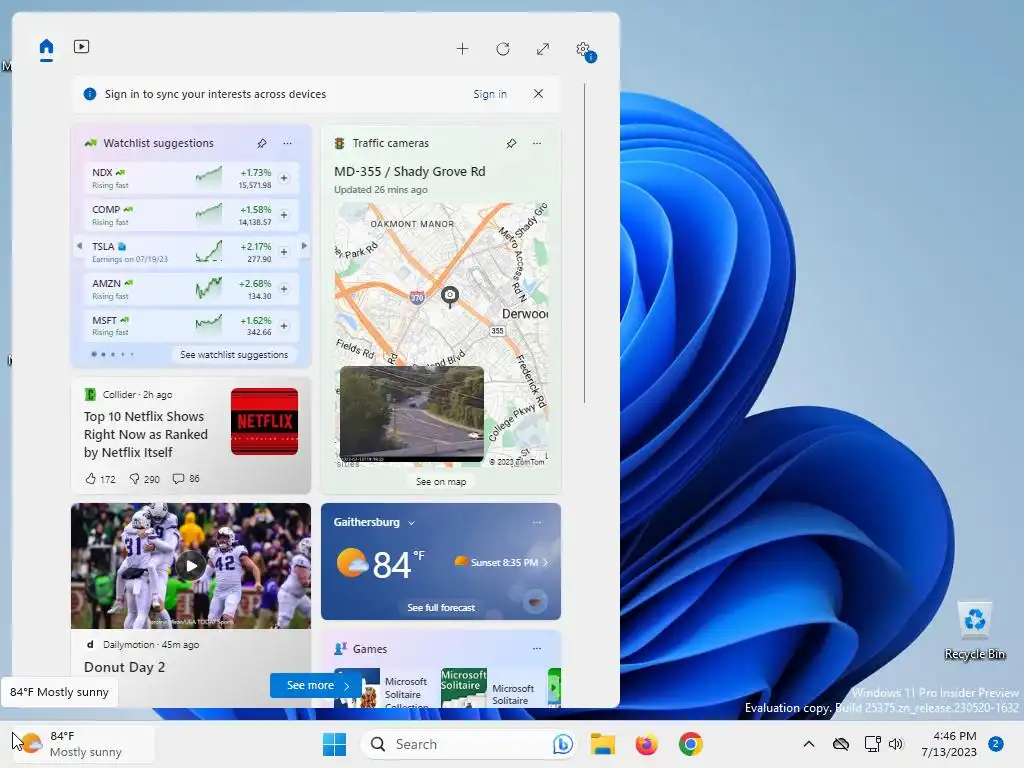The width and height of the screenshot is (1024, 768).
Task: Click the taskbar Search box
Action: tap(468, 744)
